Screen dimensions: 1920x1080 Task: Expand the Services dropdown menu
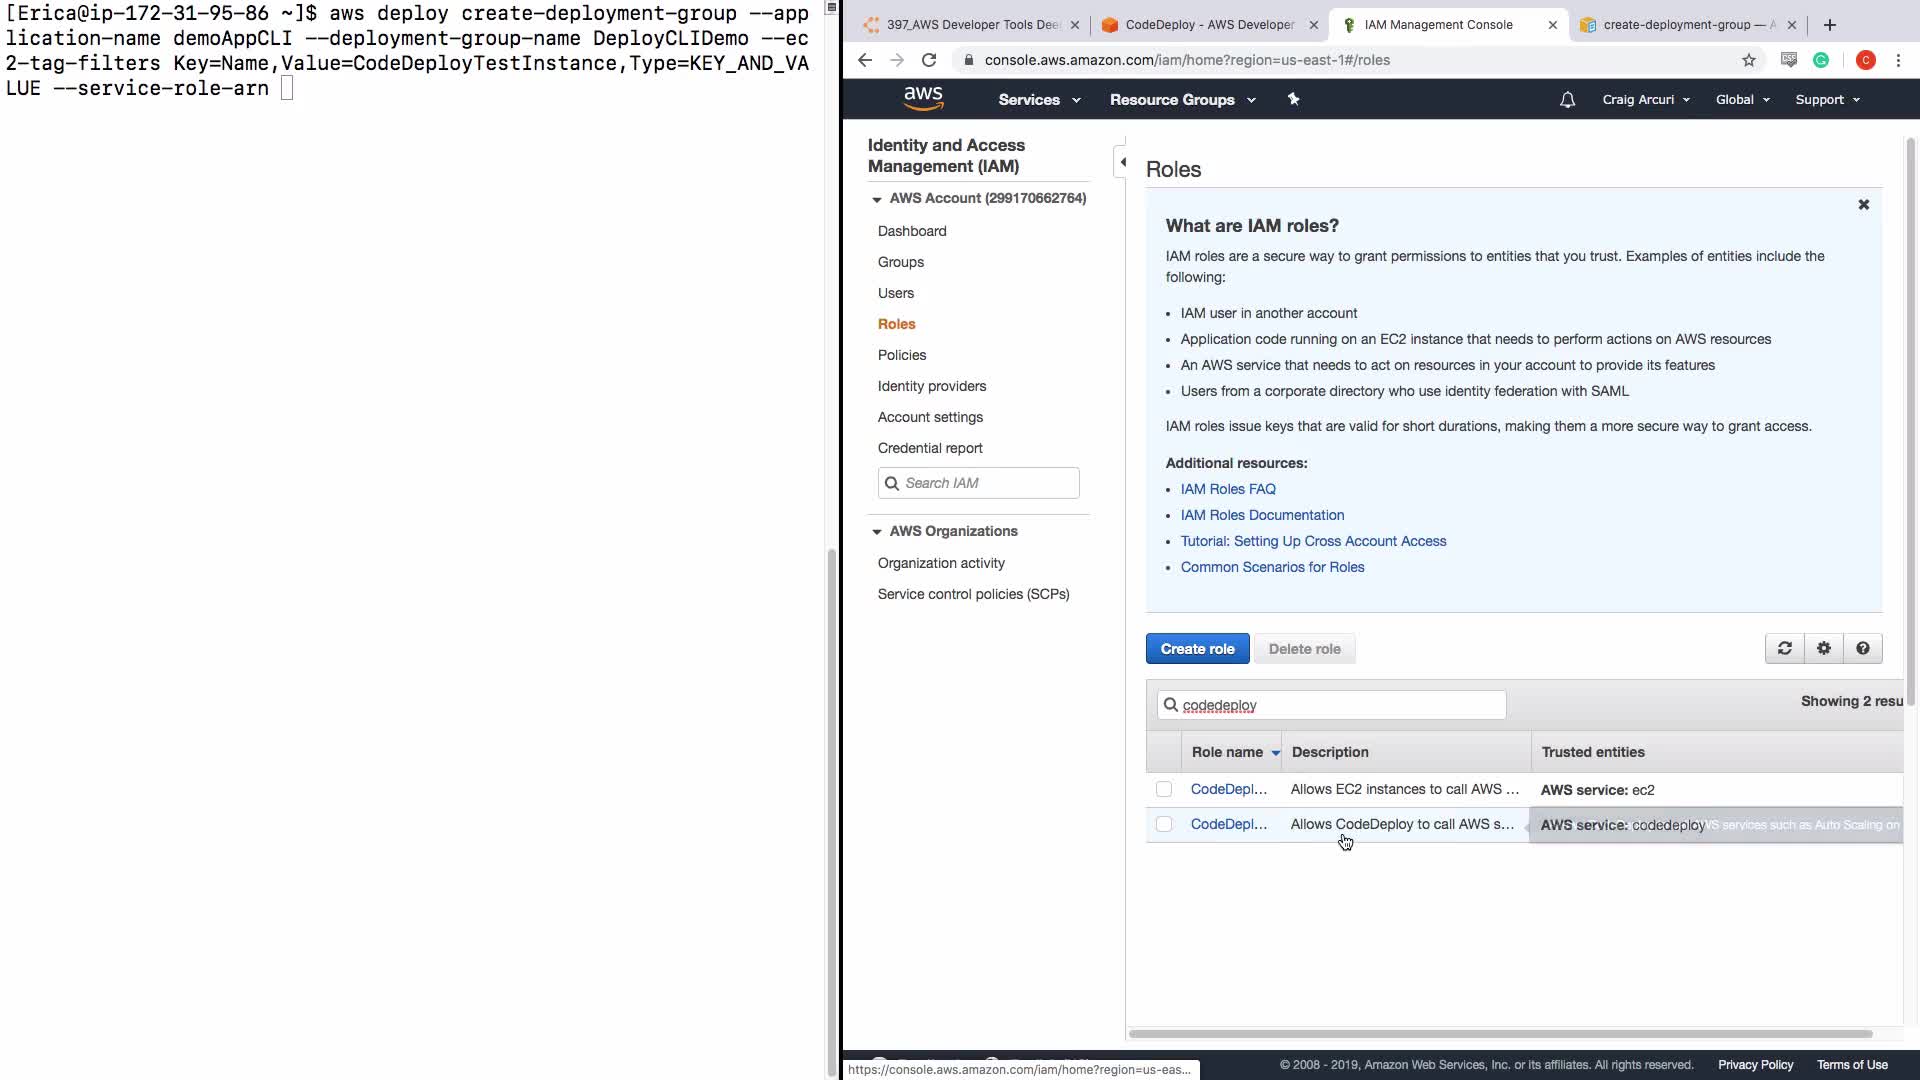pos(1039,100)
